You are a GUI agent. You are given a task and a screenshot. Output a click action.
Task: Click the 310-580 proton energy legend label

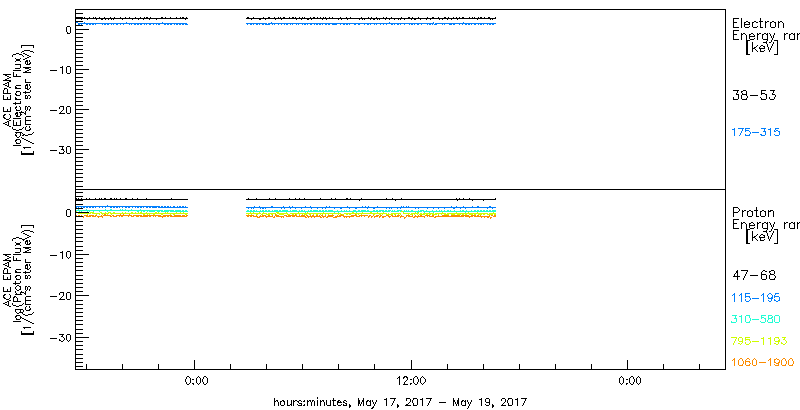(x=756, y=320)
